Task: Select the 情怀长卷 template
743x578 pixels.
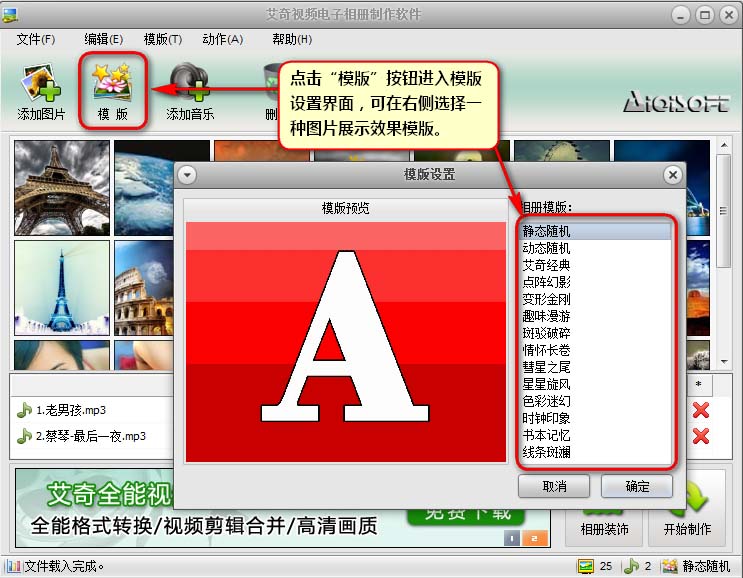Action: pyautogui.click(x=596, y=350)
